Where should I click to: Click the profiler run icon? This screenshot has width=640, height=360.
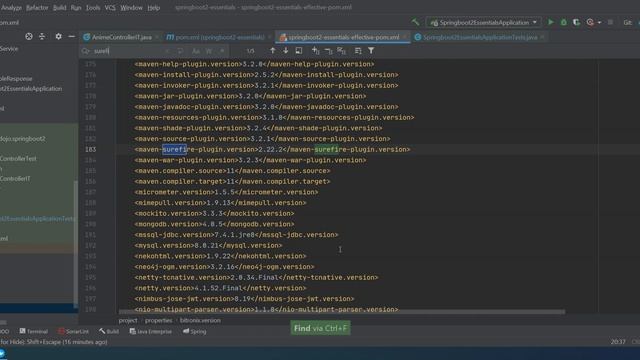[590, 22]
